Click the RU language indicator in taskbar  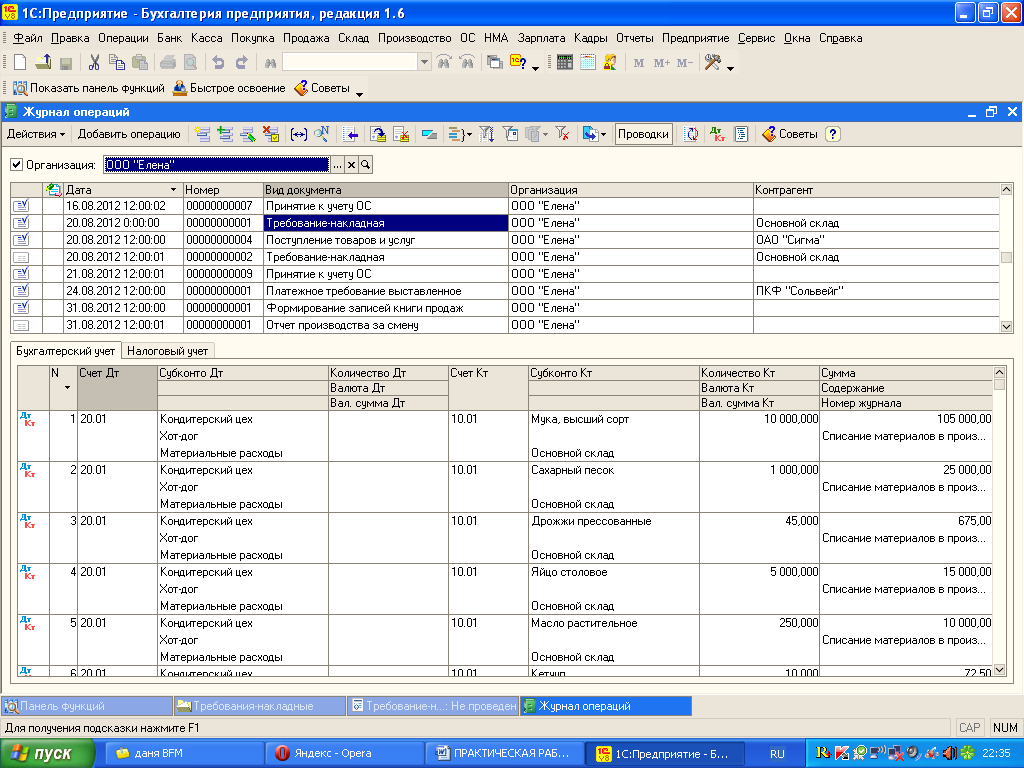776,754
